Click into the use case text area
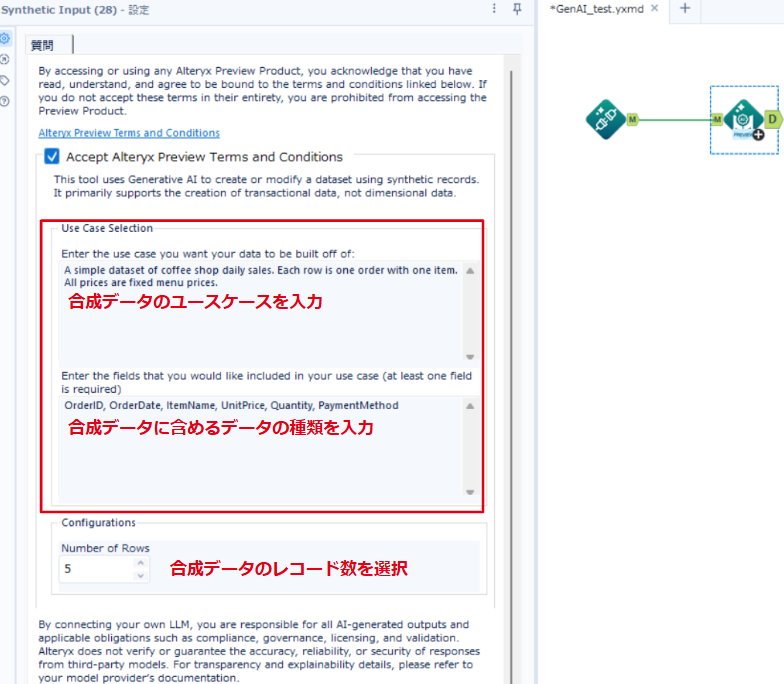This screenshot has height=684, width=784. pos(261,314)
